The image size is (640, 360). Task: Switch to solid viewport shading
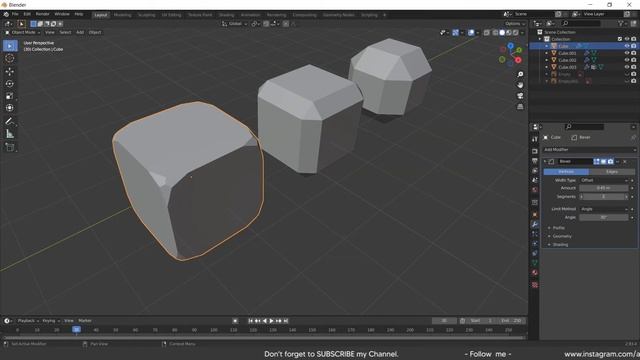pos(502,32)
